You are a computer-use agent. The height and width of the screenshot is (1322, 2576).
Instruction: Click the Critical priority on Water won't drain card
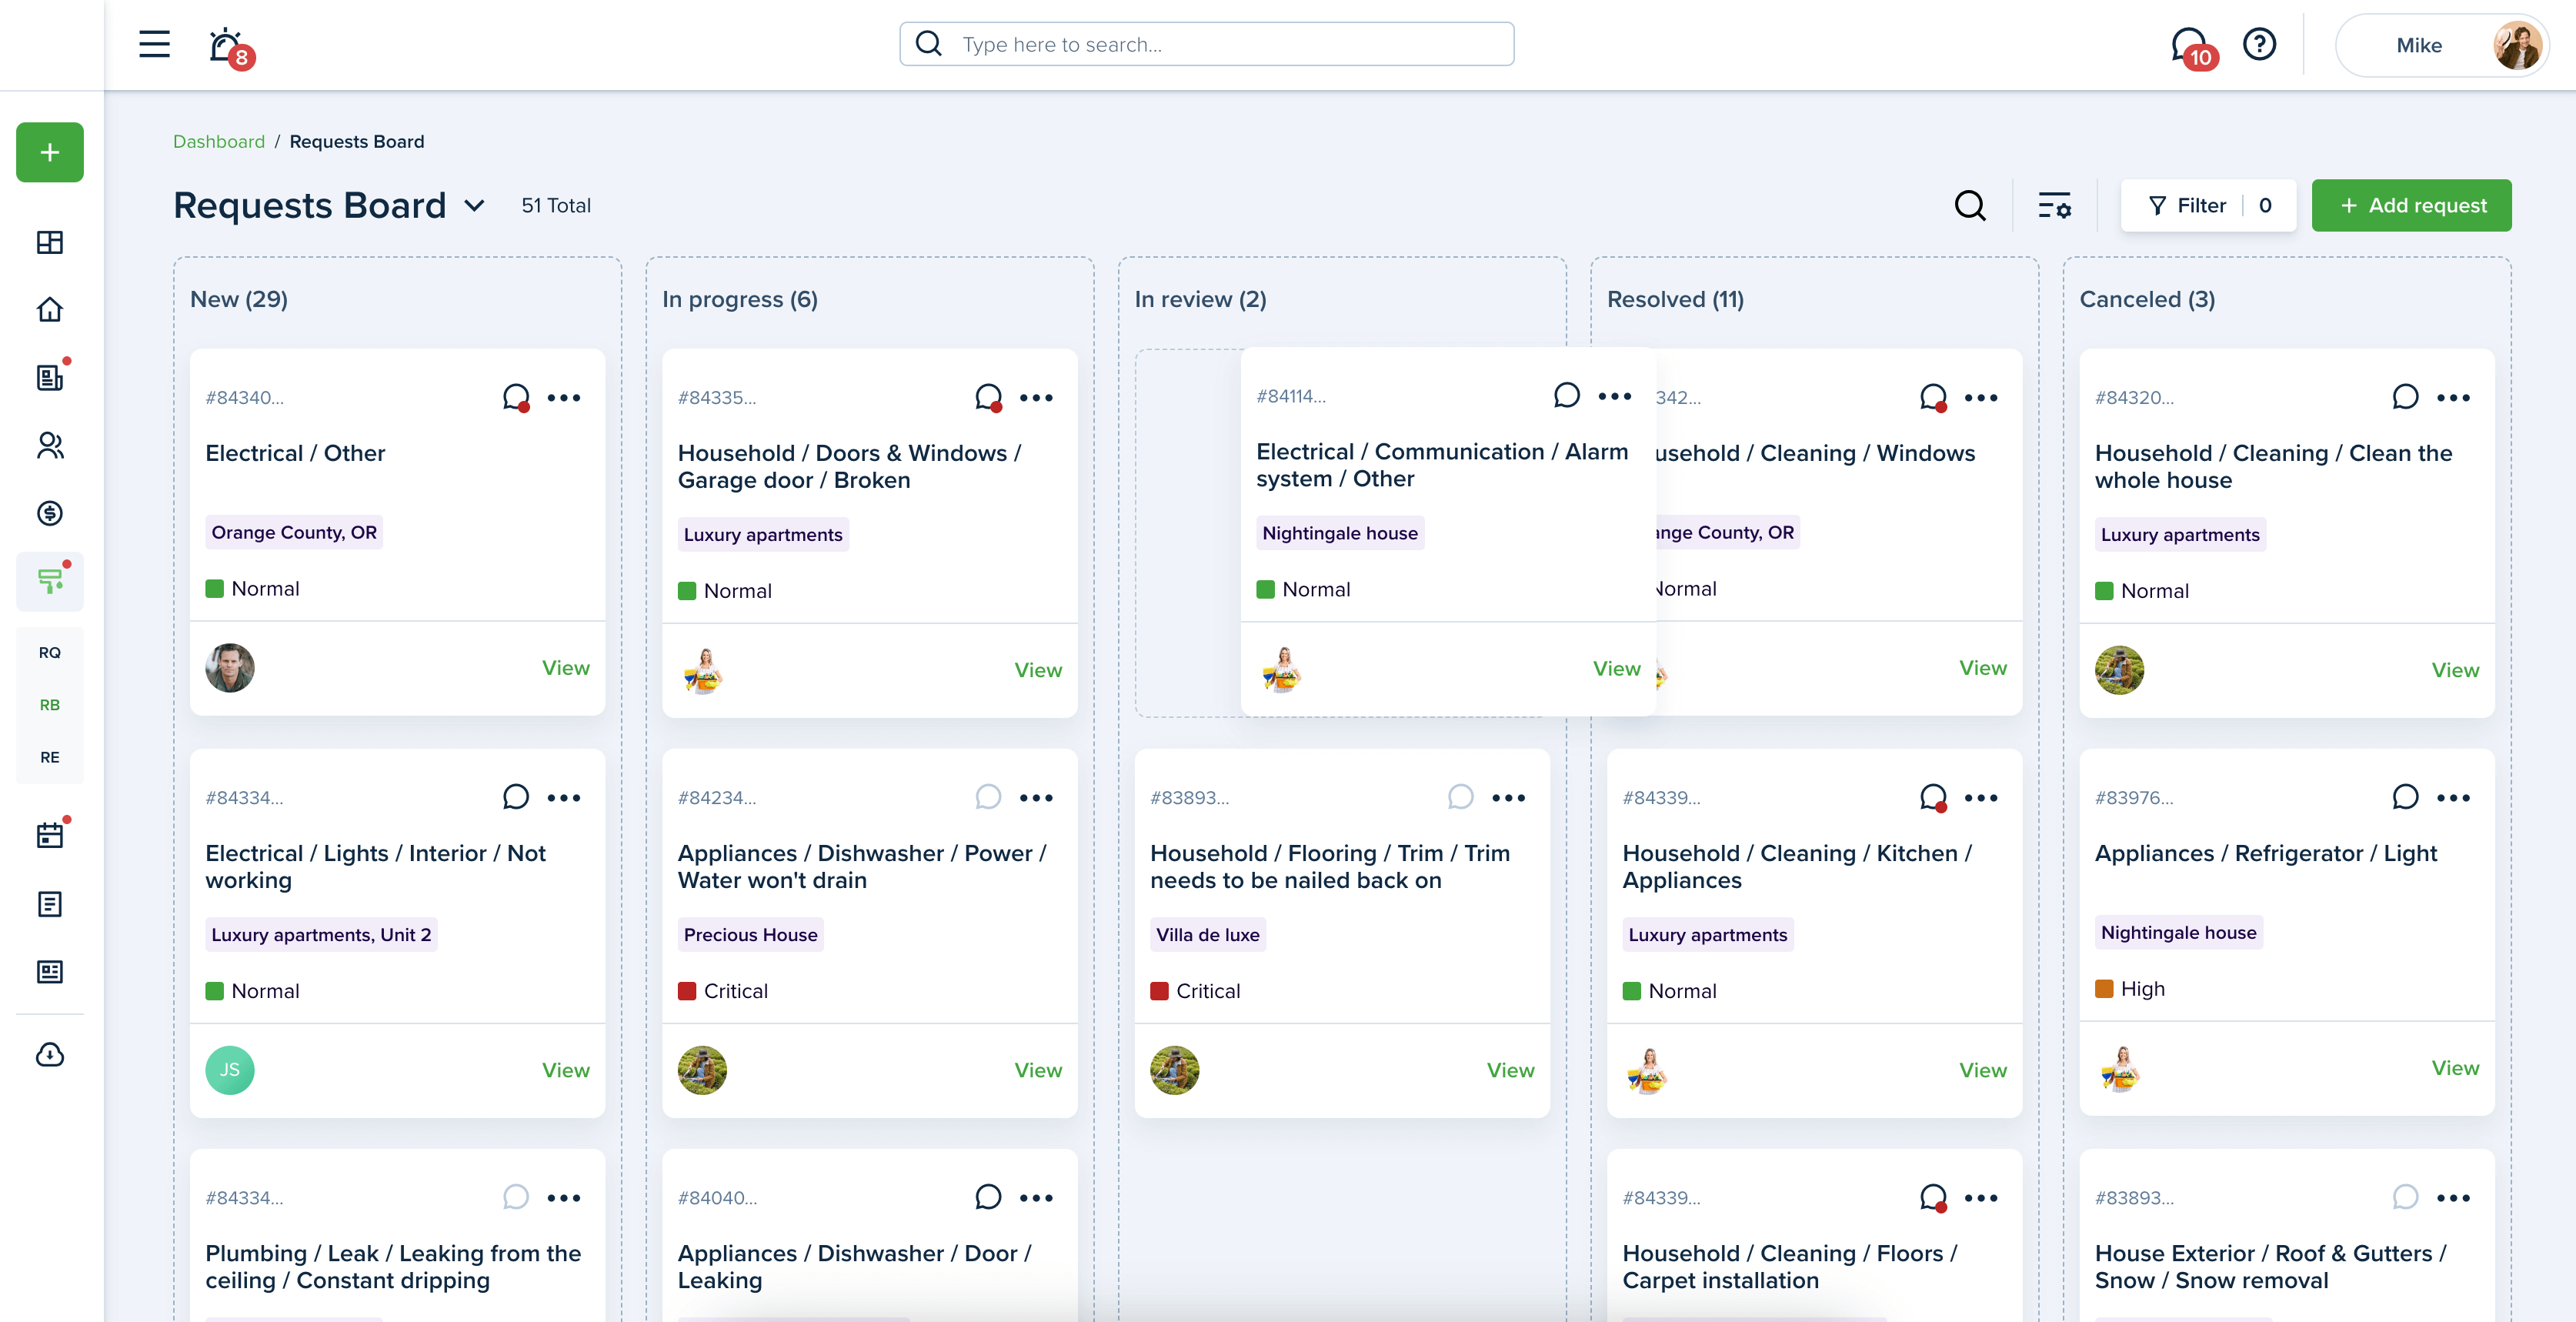(x=723, y=991)
